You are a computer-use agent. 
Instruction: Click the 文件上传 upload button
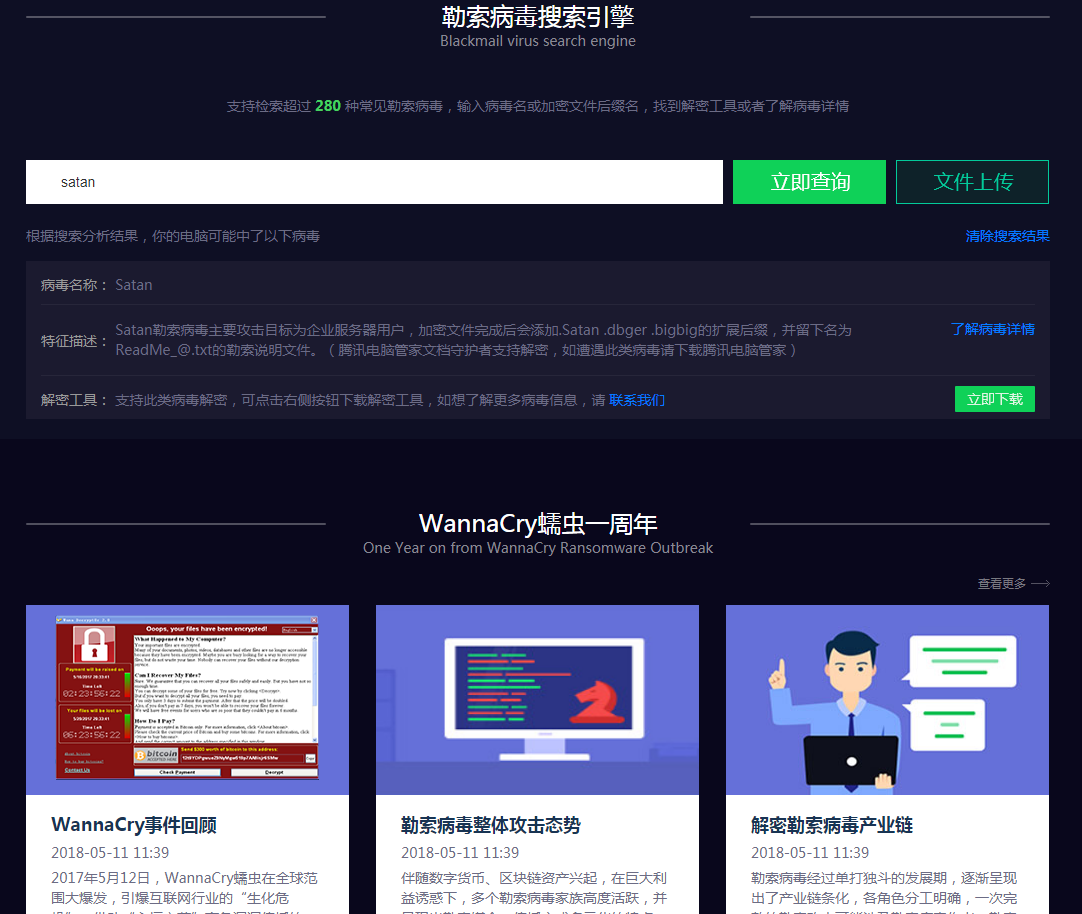(972, 182)
